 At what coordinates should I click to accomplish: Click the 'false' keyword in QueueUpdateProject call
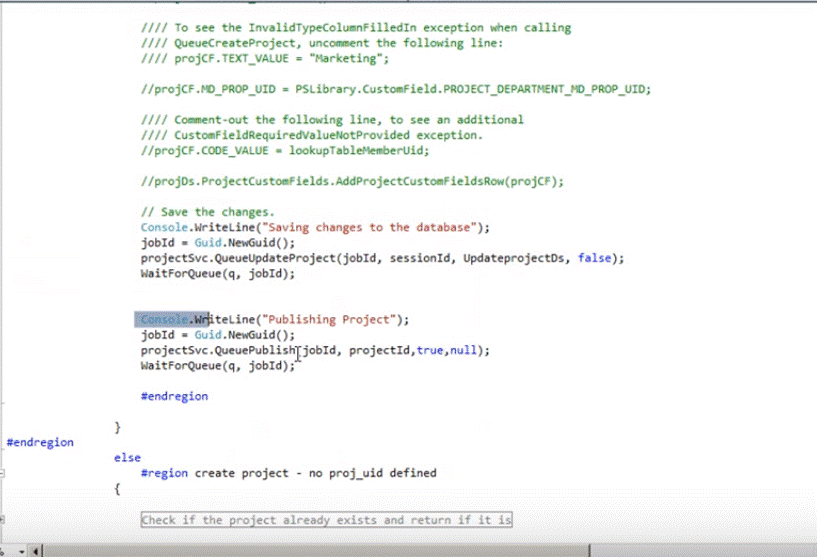click(x=594, y=258)
